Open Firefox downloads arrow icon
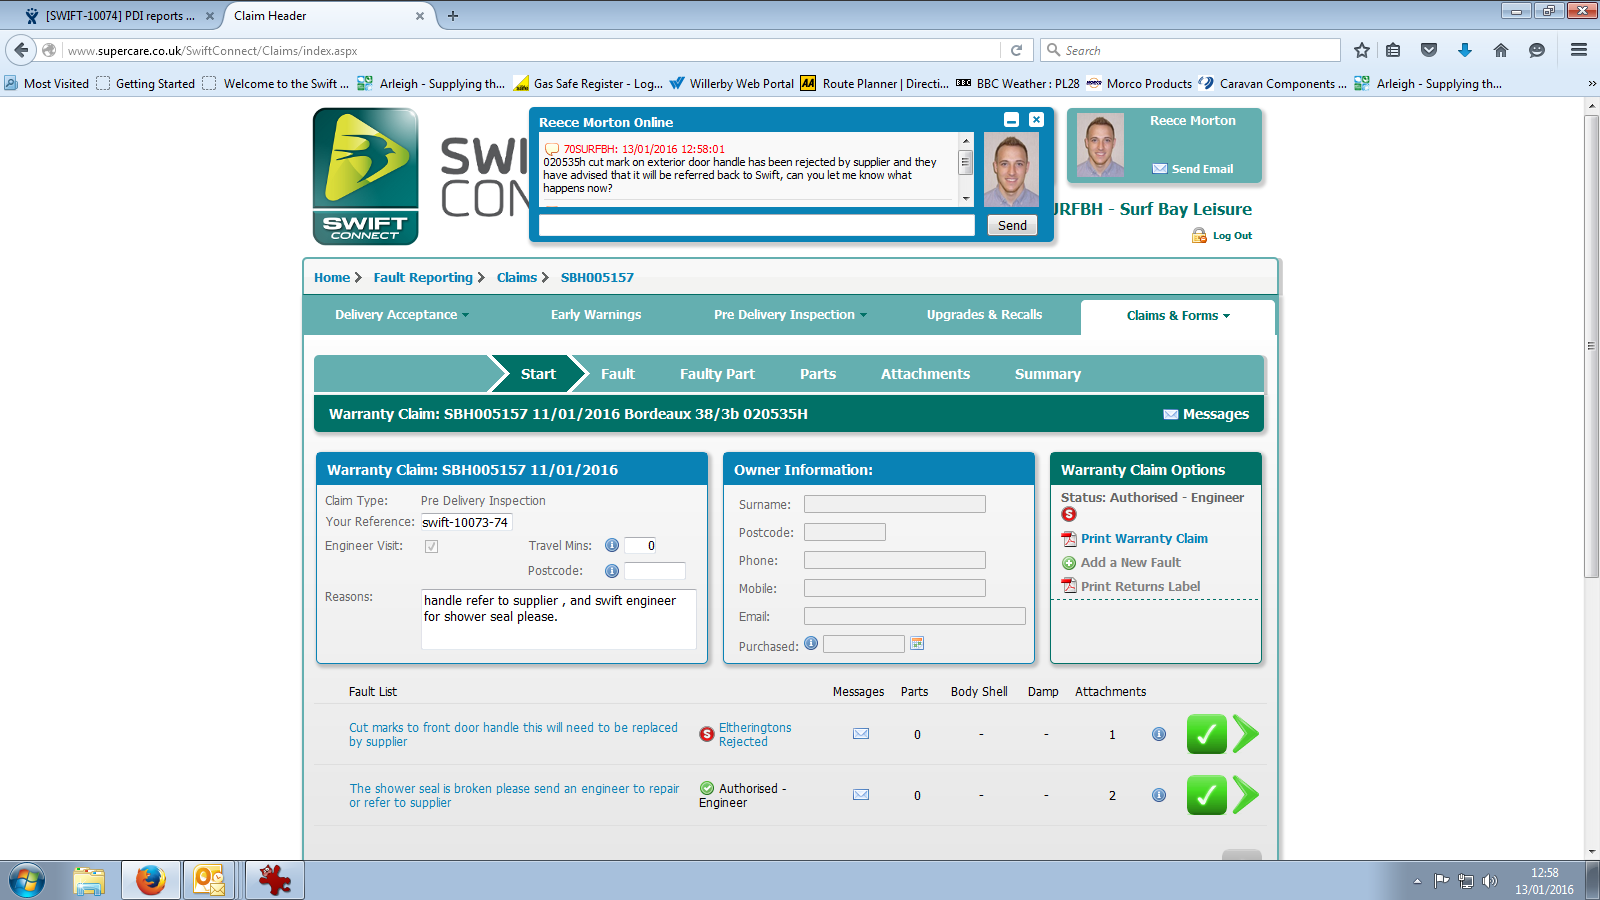The width and height of the screenshot is (1600, 900). pos(1465,50)
